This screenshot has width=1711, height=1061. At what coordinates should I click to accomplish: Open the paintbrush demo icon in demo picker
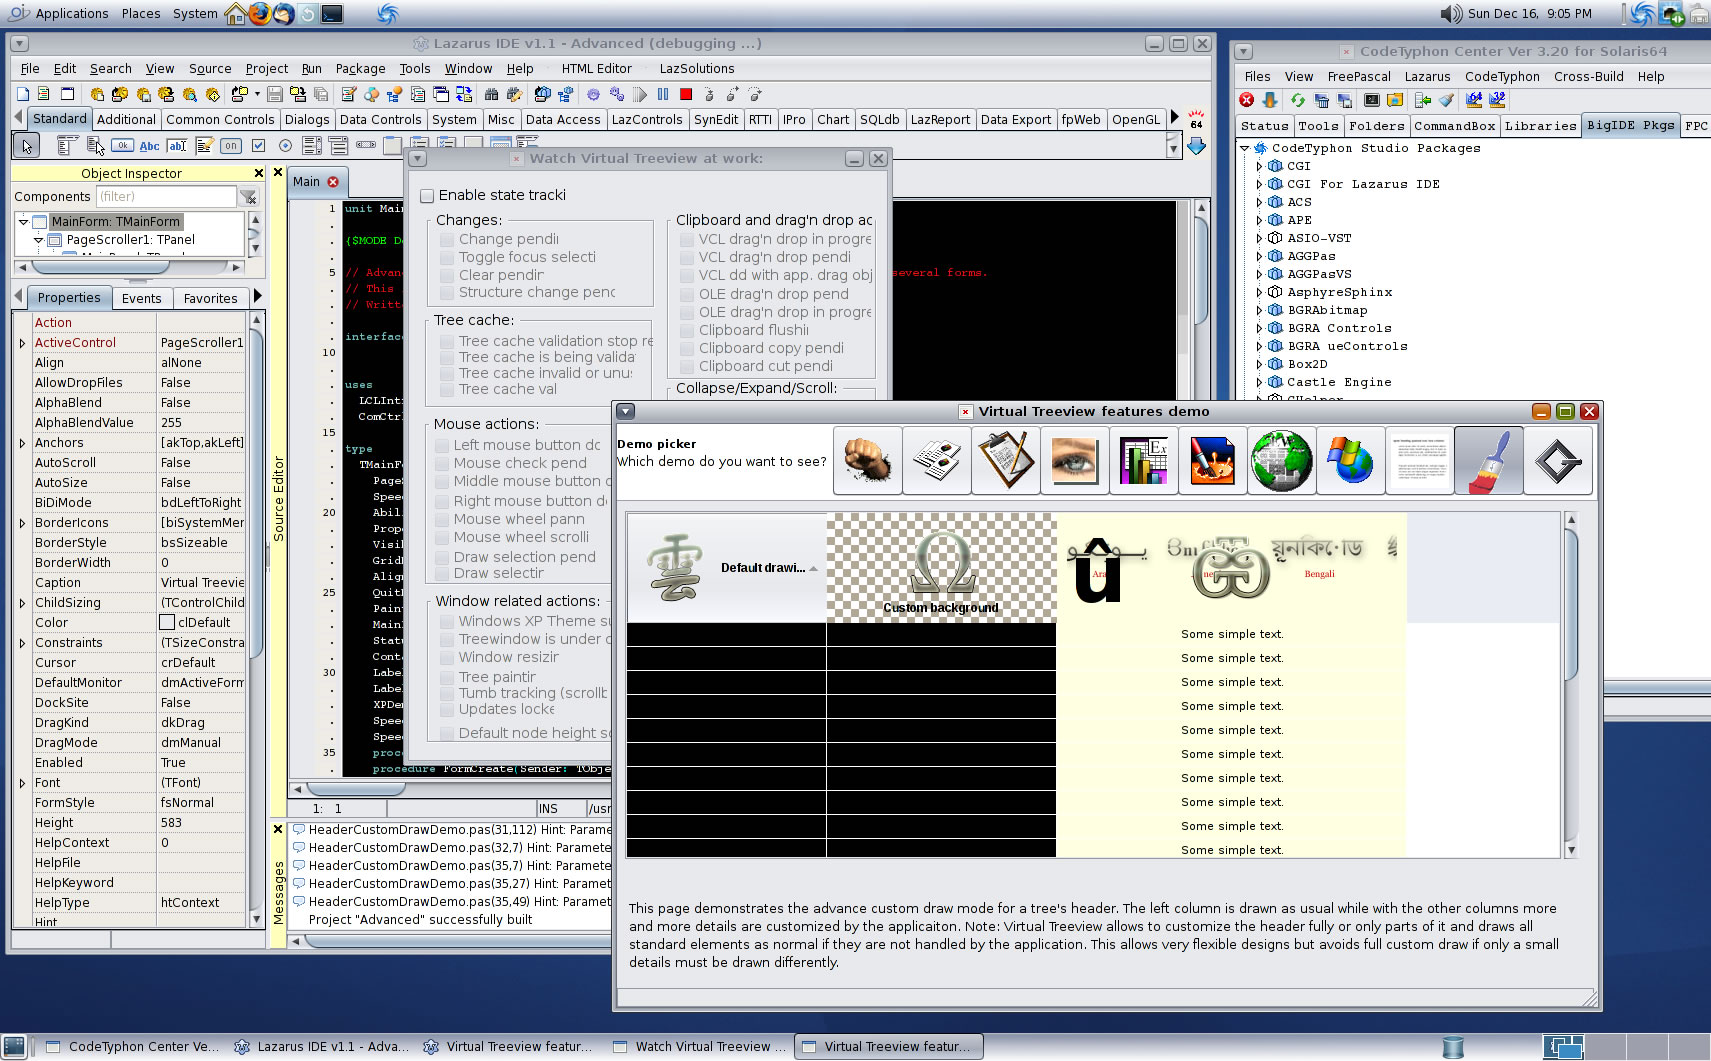point(1488,461)
